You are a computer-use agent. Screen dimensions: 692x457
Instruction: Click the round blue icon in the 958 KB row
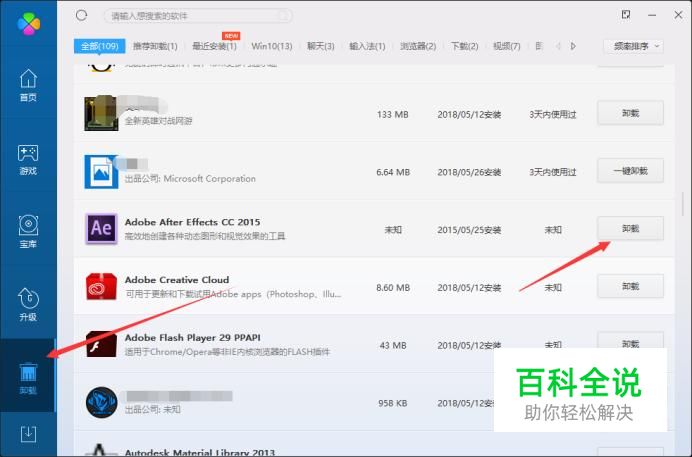click(102, 402)
